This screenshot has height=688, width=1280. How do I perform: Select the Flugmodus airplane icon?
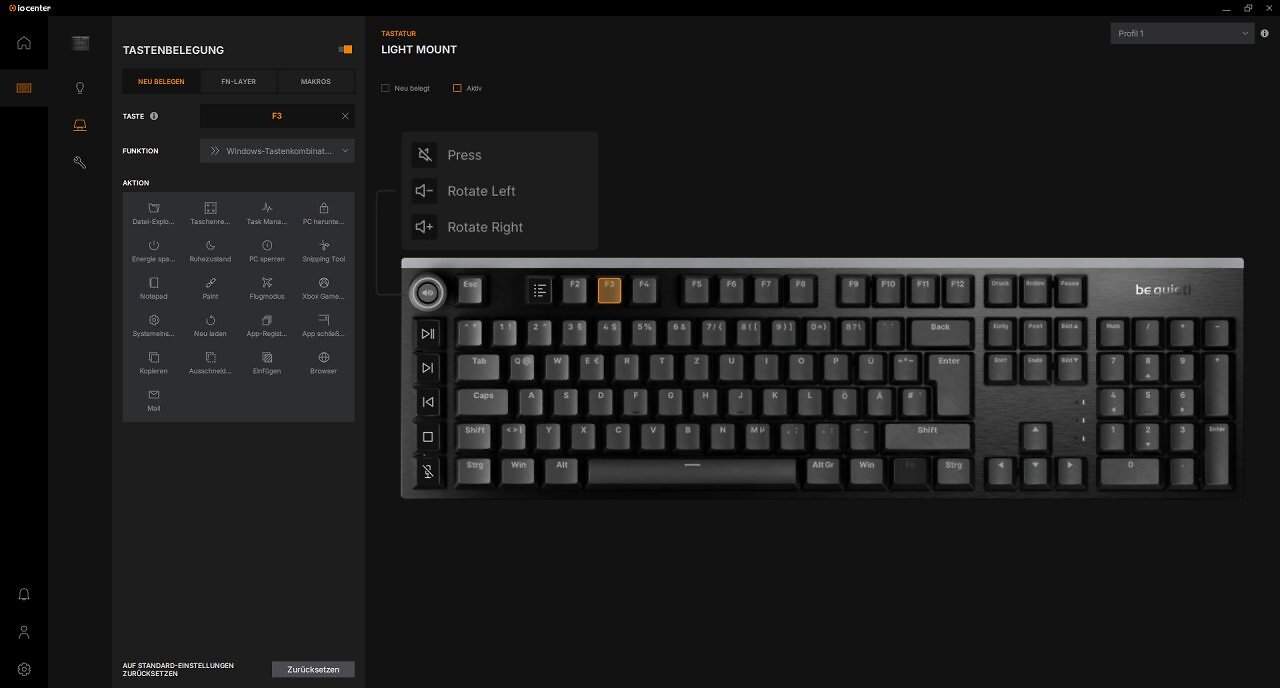click(267, 283)
